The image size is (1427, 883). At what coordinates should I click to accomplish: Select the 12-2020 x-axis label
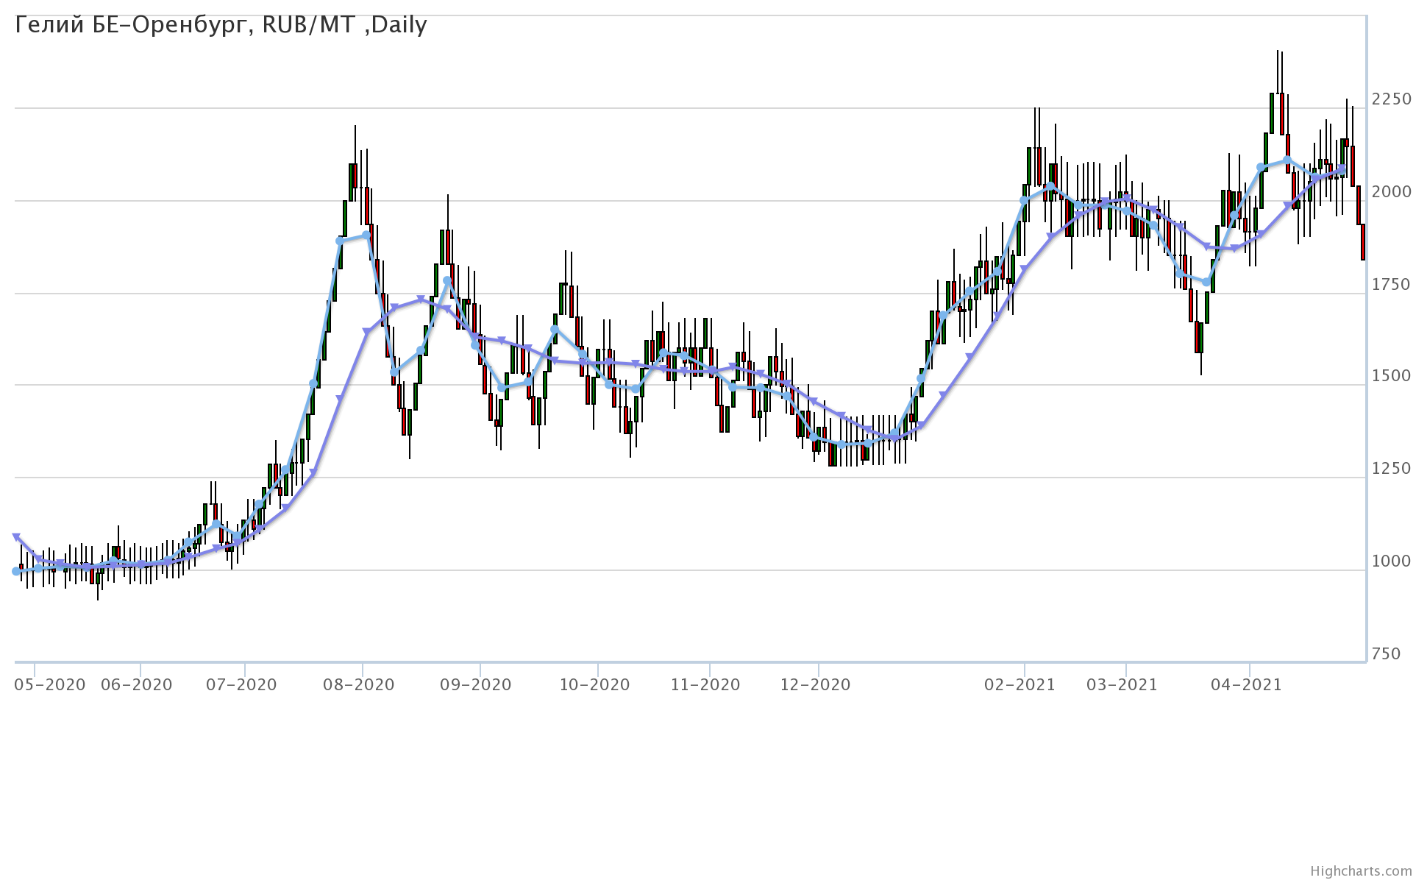(x=815, y=685)
